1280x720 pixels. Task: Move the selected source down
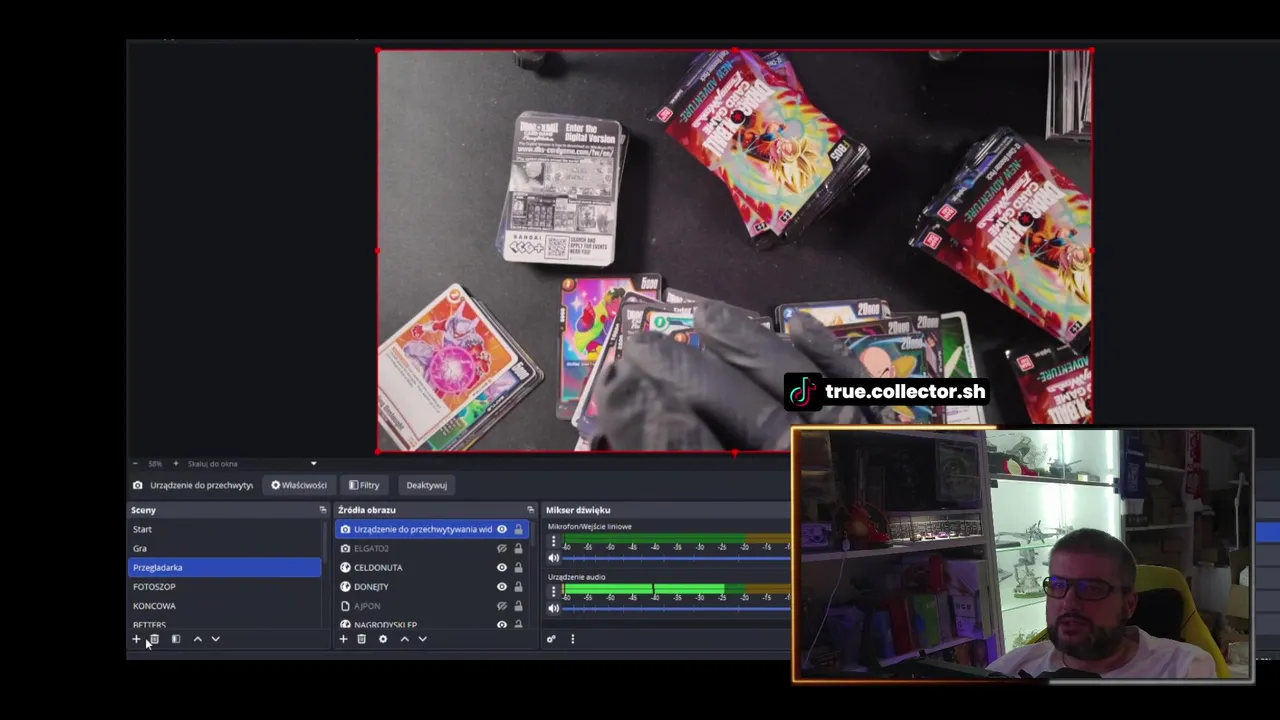[422, 639]
